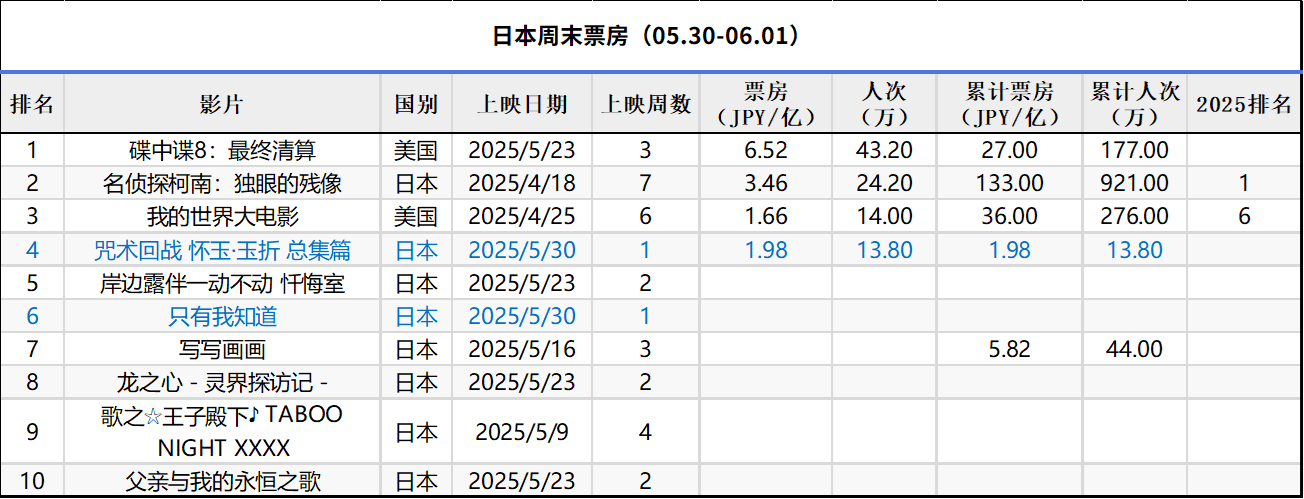Click the 美国 cell in 碟中谍8 row

click(416, 151)
